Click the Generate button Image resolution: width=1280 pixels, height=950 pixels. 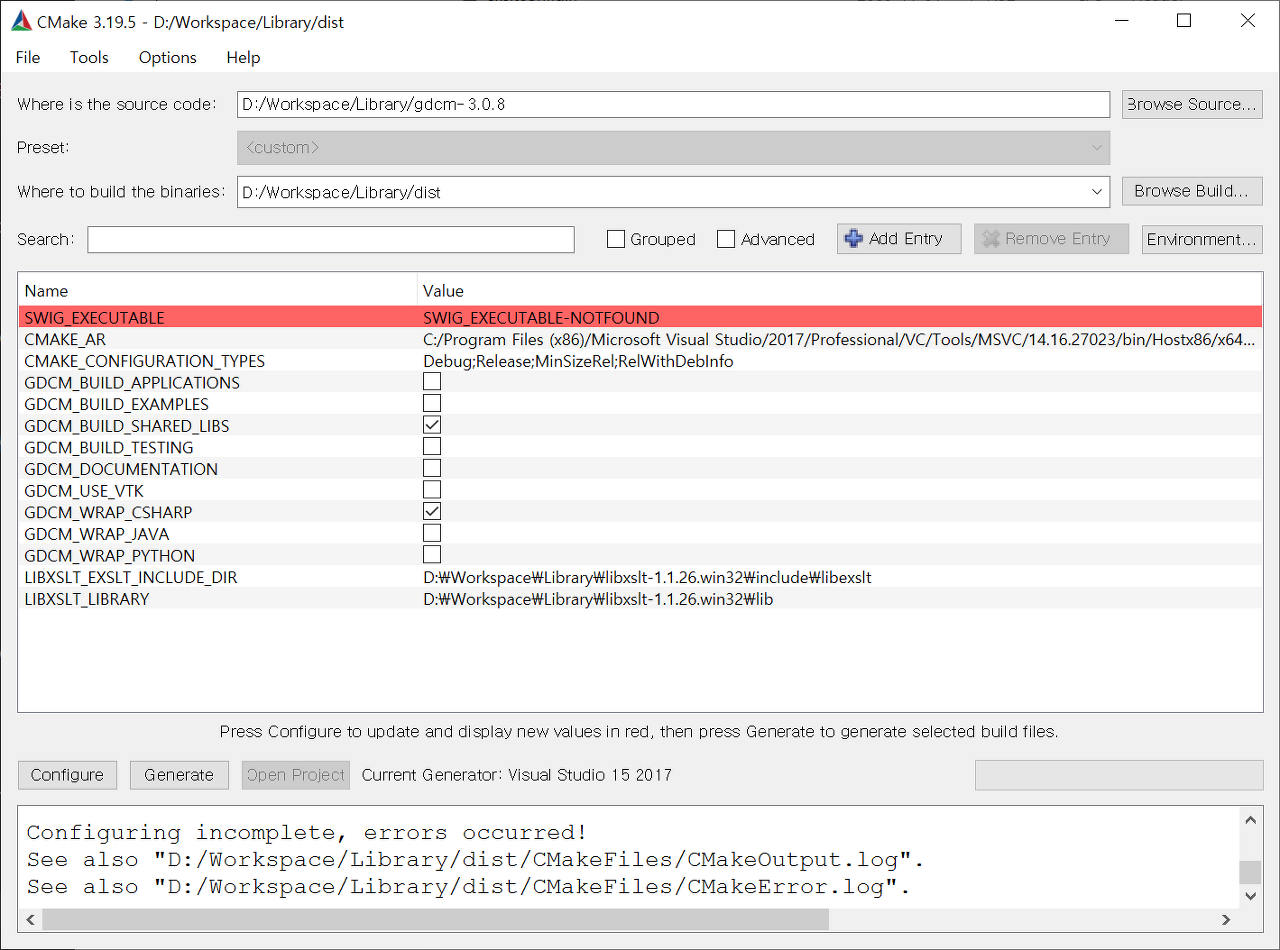pyautogui.click(x=179, y=775)
